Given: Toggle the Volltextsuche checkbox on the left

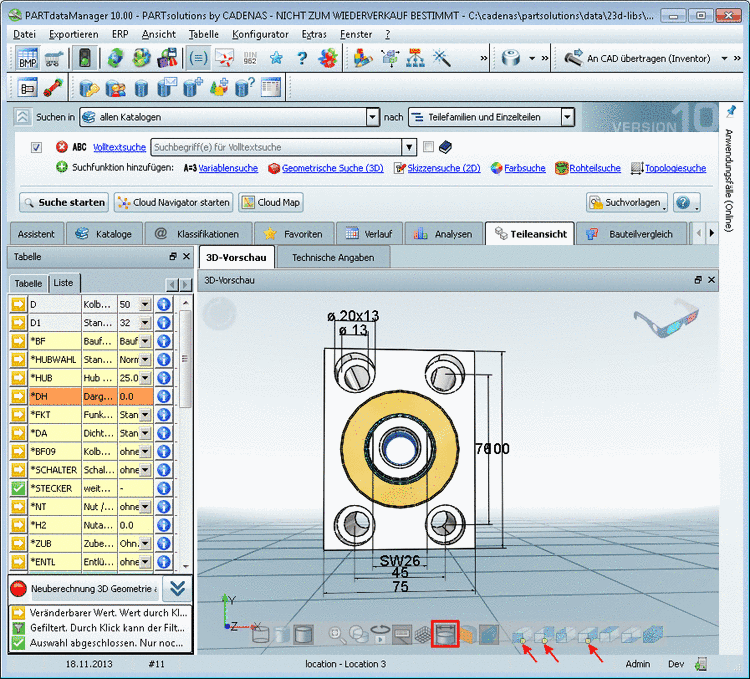Looking at the screenshot, I should [37, 147].
